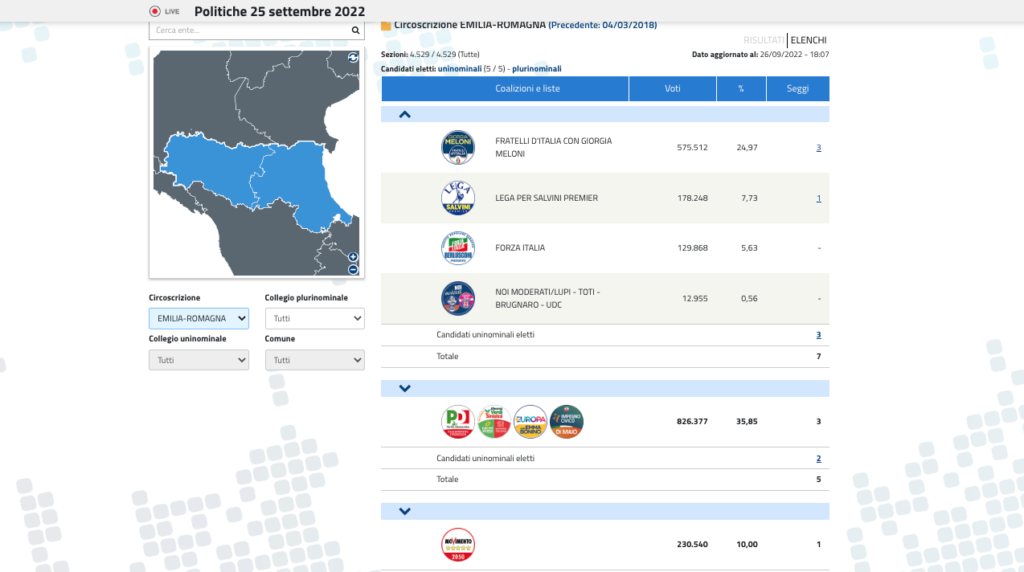Expand the centre-left coalition details
1024x572 pixels.
click(x=405, y=389)
